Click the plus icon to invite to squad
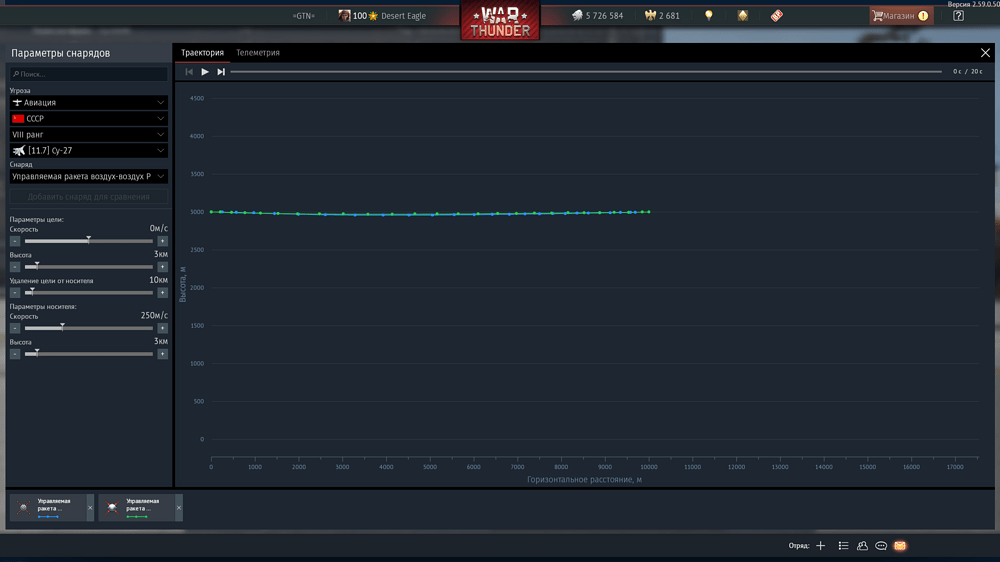This screenshot has width=1000, height=562. click(821, 545)
